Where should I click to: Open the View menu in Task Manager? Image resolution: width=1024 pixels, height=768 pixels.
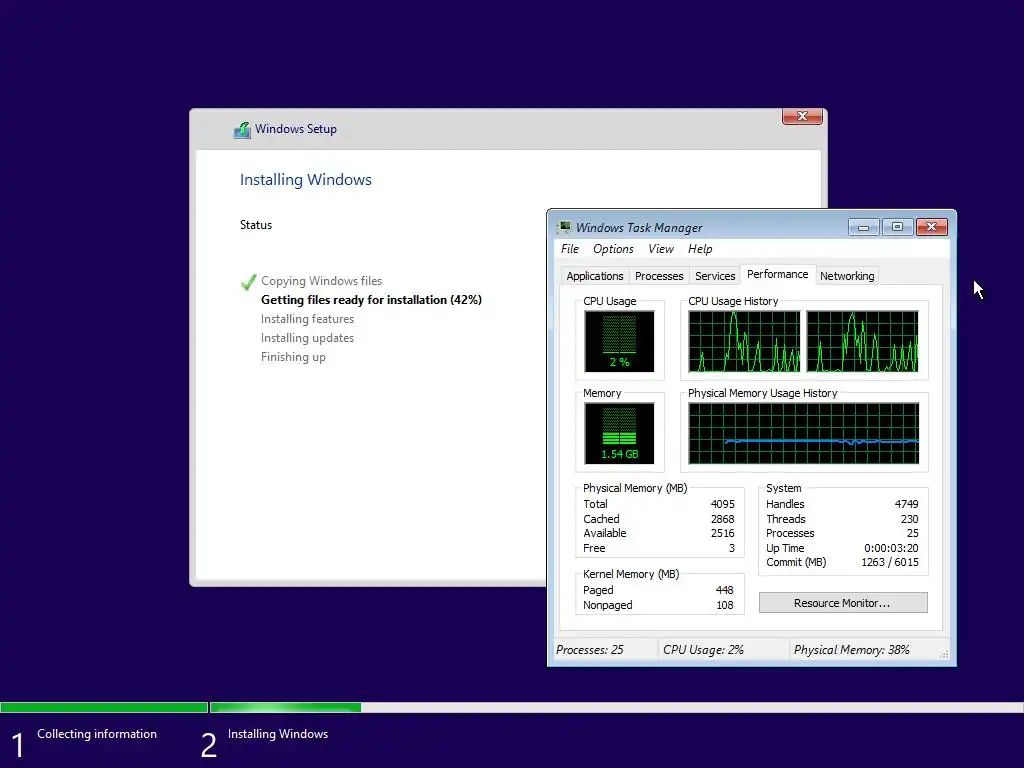[x=661, y=249]
